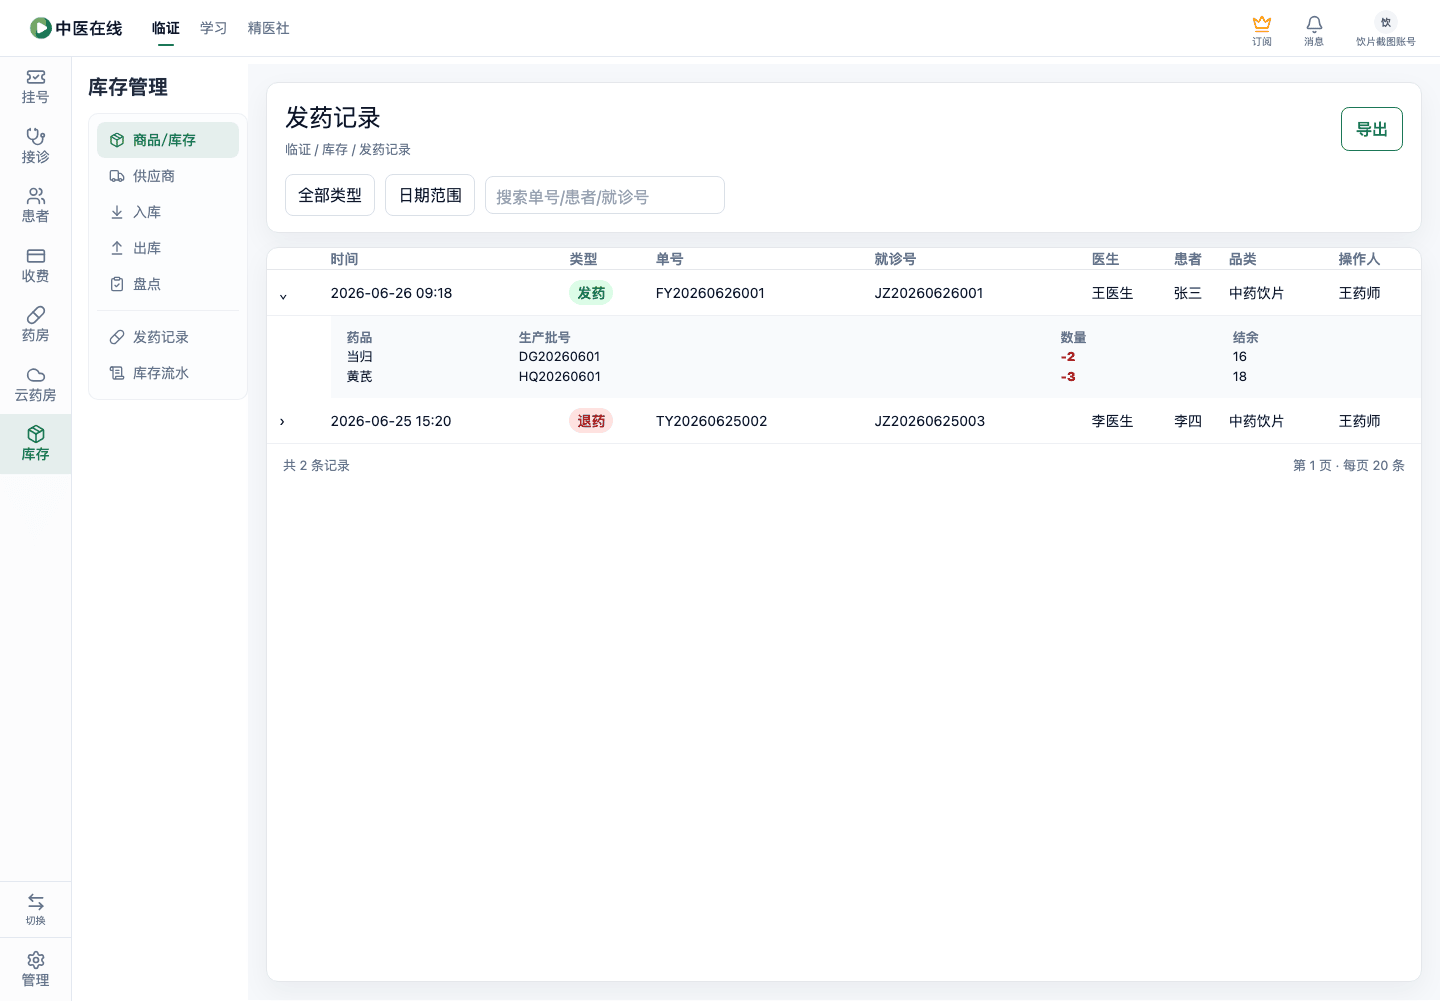Open 盘点 stocktake menu item
The width and height of the screenshot is (1440, 1001).
[x=168, y=284]
